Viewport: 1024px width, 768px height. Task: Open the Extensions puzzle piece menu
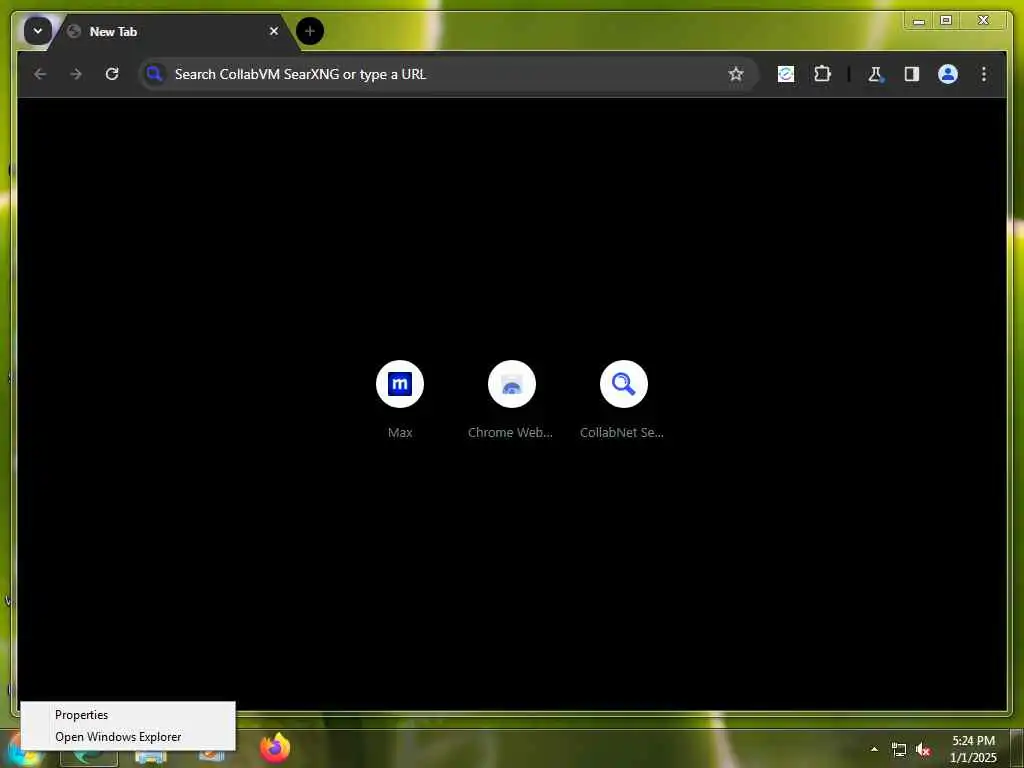point(822,74)
